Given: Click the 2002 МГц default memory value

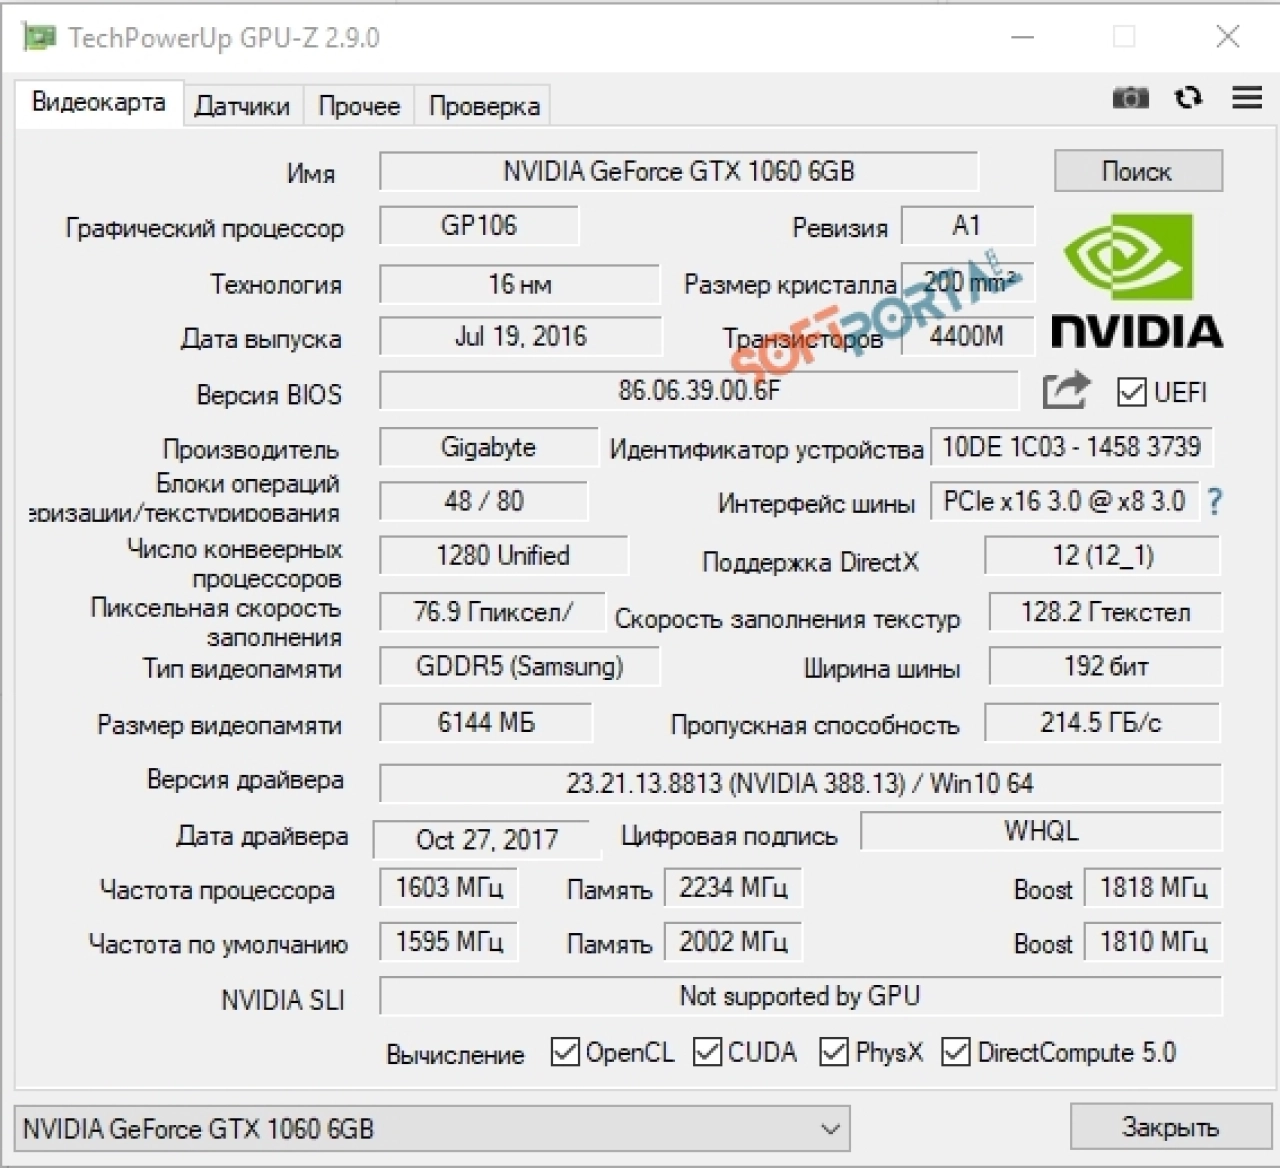Looking at the screenshot, I should [x=733, y=941].
